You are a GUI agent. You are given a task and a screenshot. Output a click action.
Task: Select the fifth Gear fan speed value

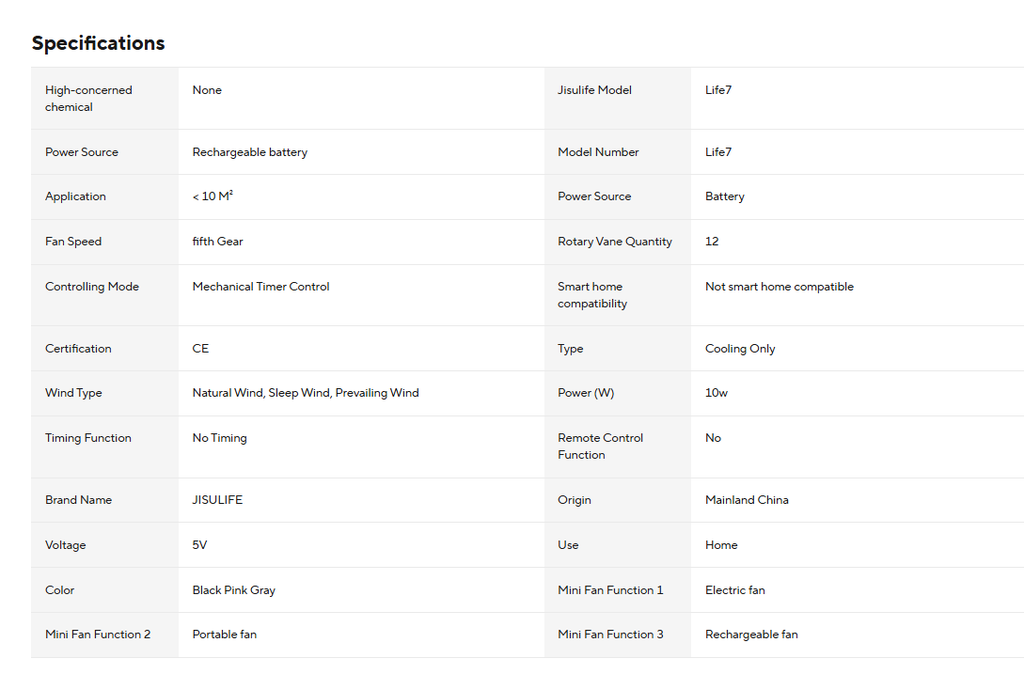click(x=217, y=242)
